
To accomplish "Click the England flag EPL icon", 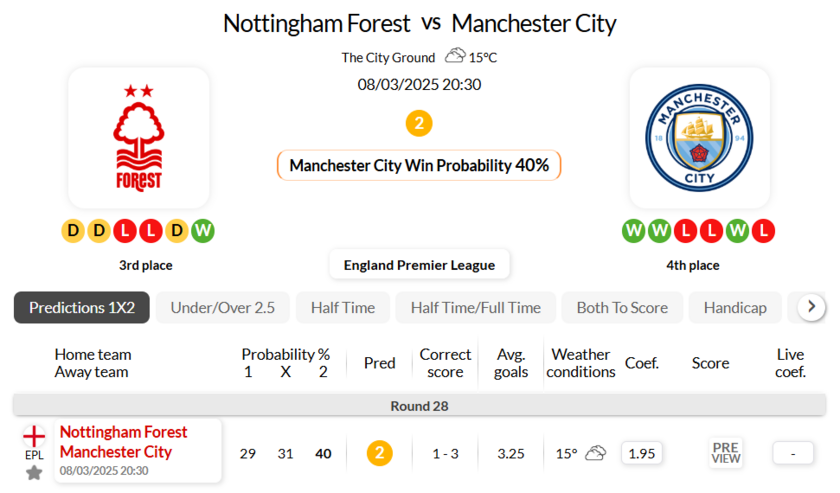I will point(34,437).
